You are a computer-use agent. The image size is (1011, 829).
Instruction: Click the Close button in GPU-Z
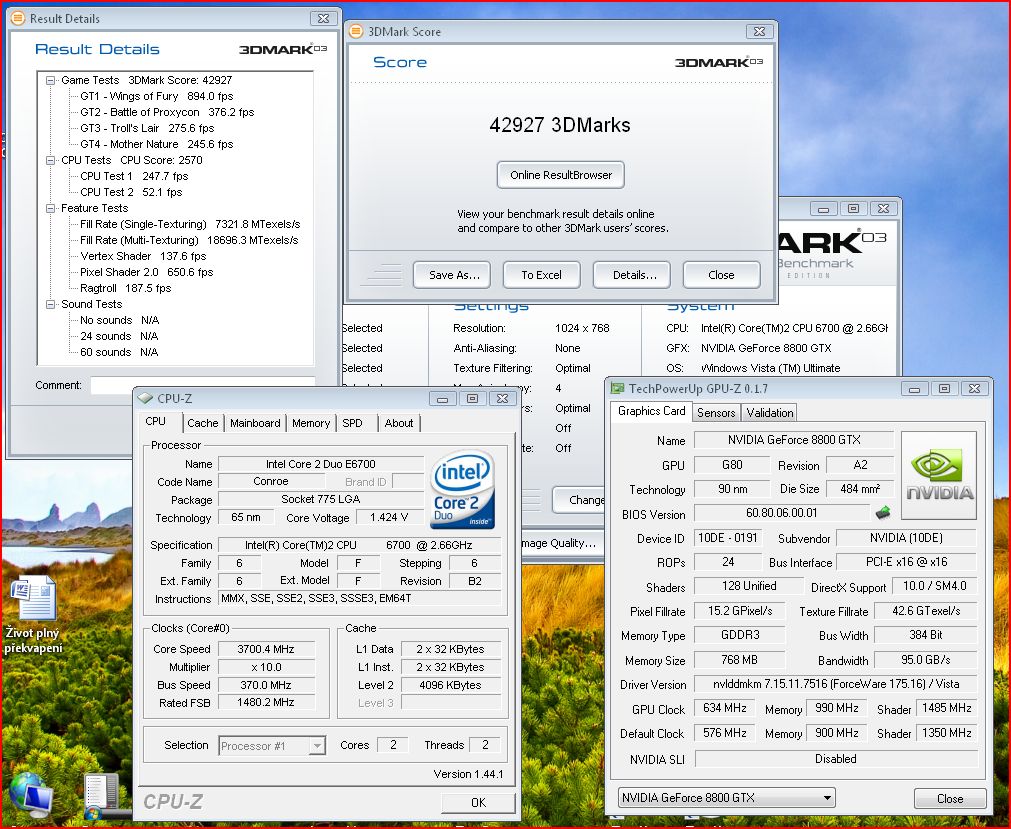950,799
